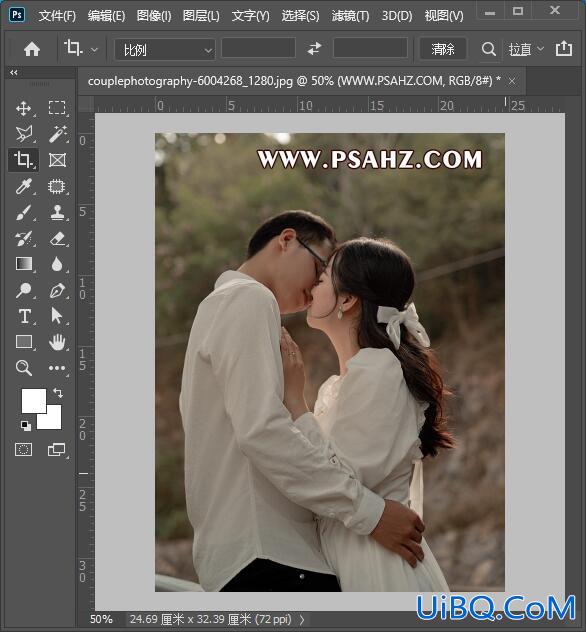
Task: Select the Zoom tool in toolbox
Action: (23, 368)
